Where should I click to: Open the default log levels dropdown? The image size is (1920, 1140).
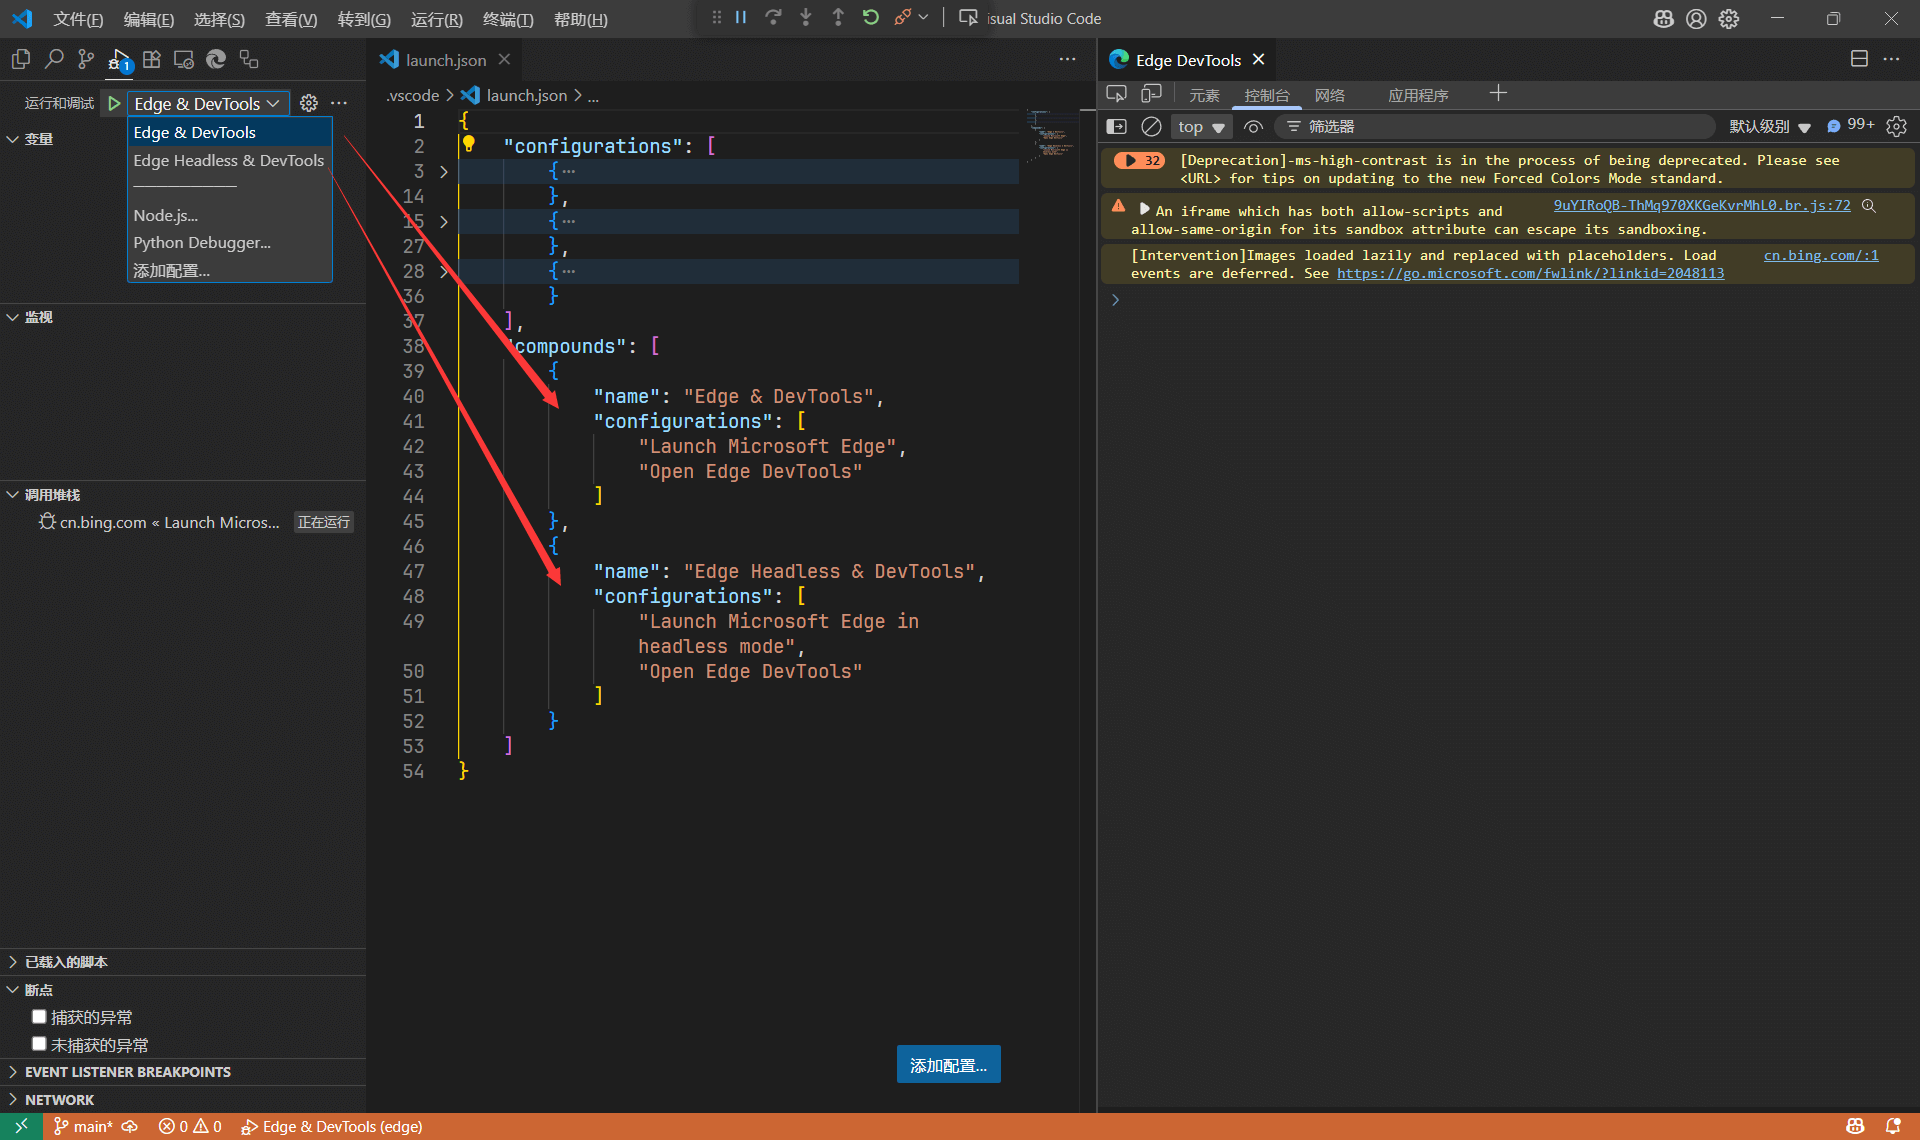click(x=1769, y=126)
